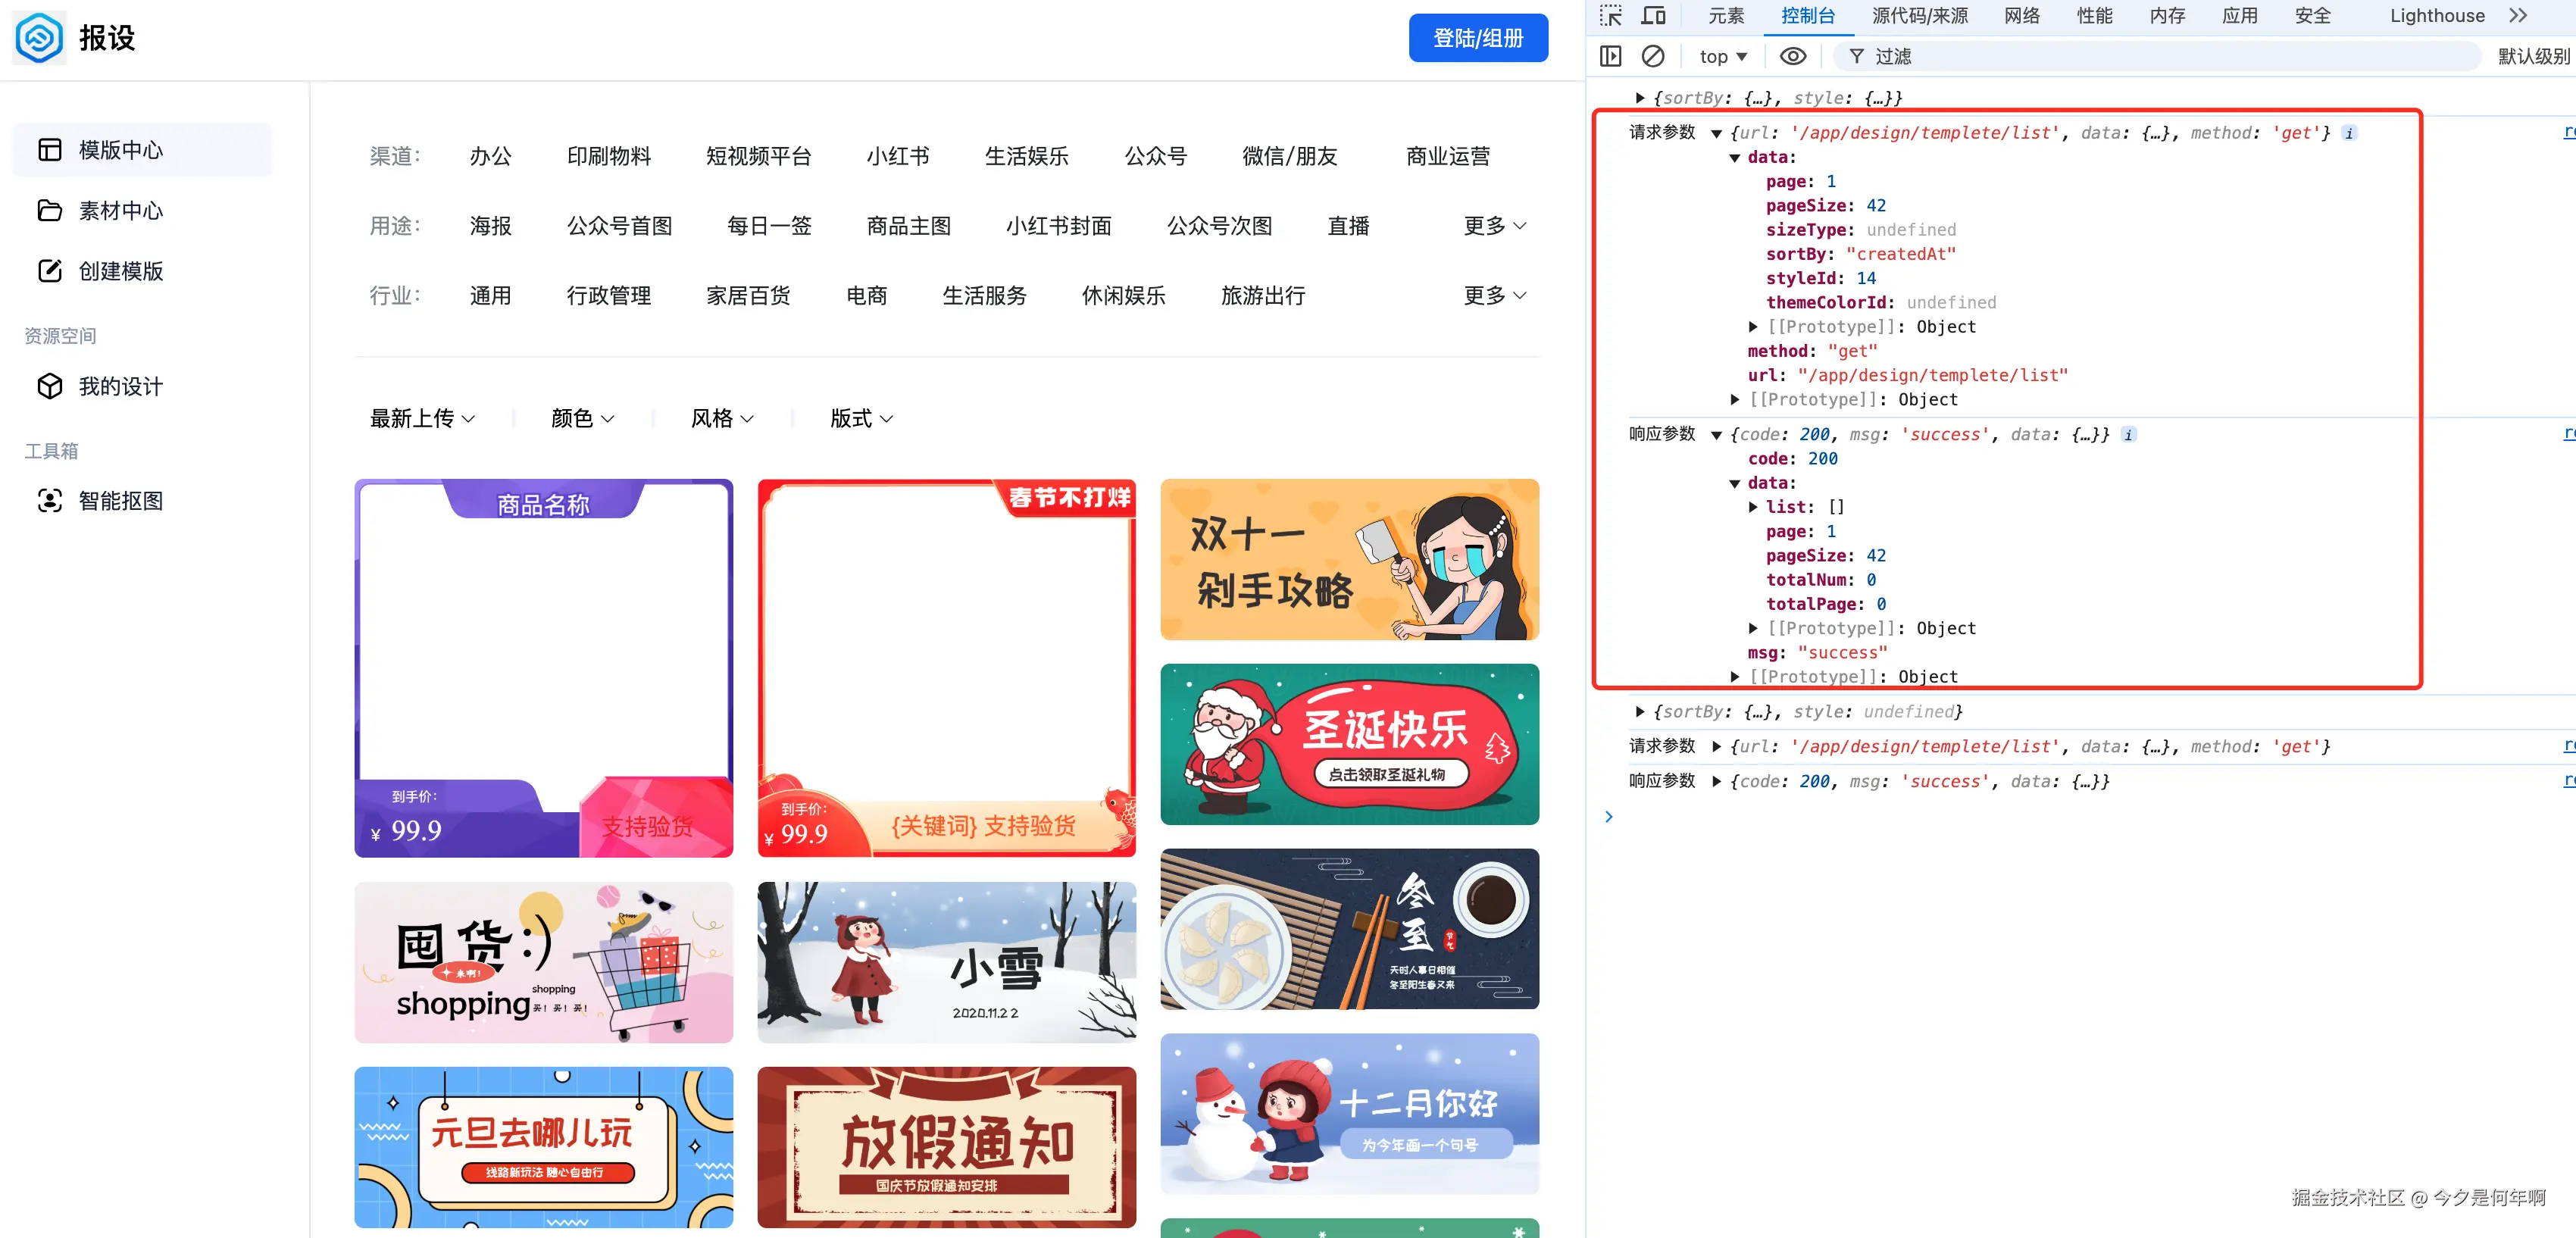2576x1238 pixels.
Task: Show more DevTools tabs chevron
Action: click(2518, 16)
